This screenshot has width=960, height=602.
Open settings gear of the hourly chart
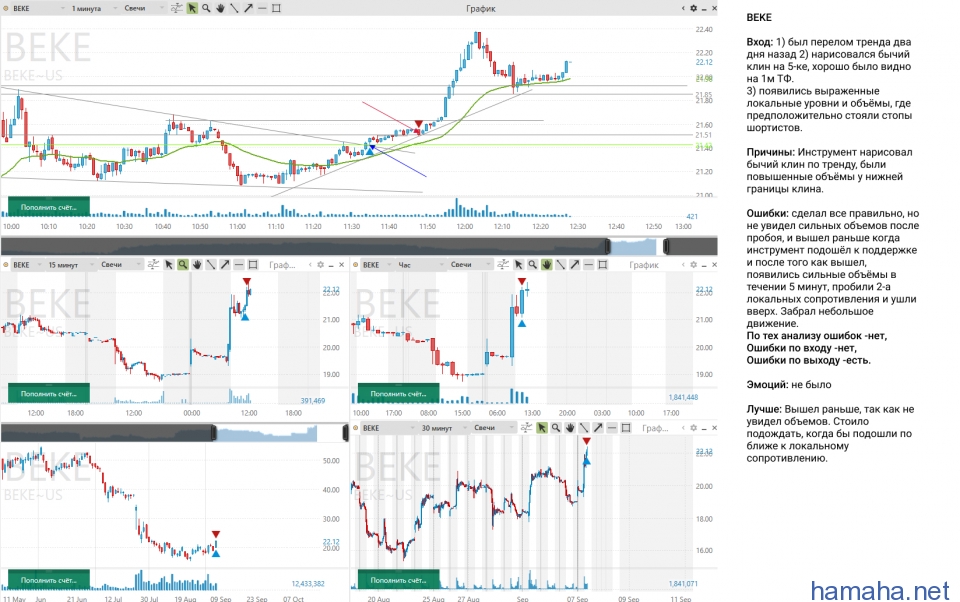(x=694, y=265)
